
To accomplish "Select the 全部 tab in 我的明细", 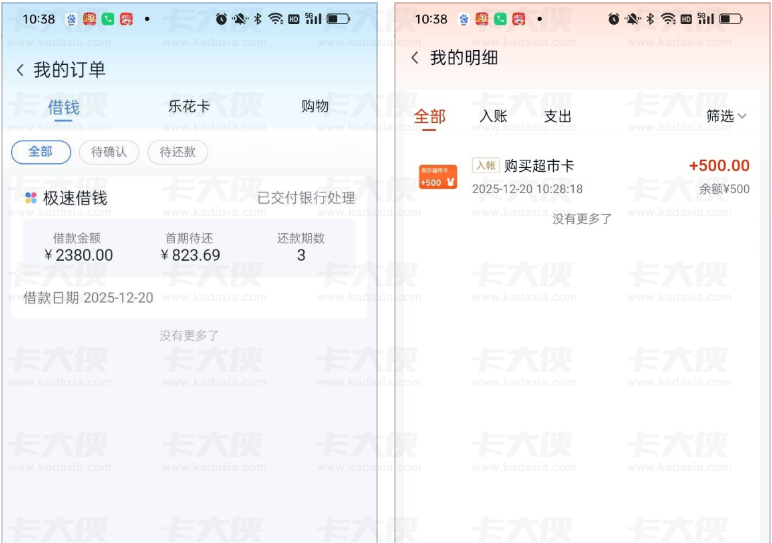I will [x=429, y=117].
